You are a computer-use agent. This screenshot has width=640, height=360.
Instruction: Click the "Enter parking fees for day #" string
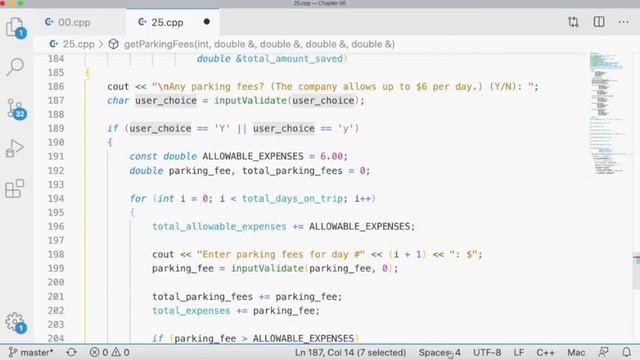(x=281, y=254)
